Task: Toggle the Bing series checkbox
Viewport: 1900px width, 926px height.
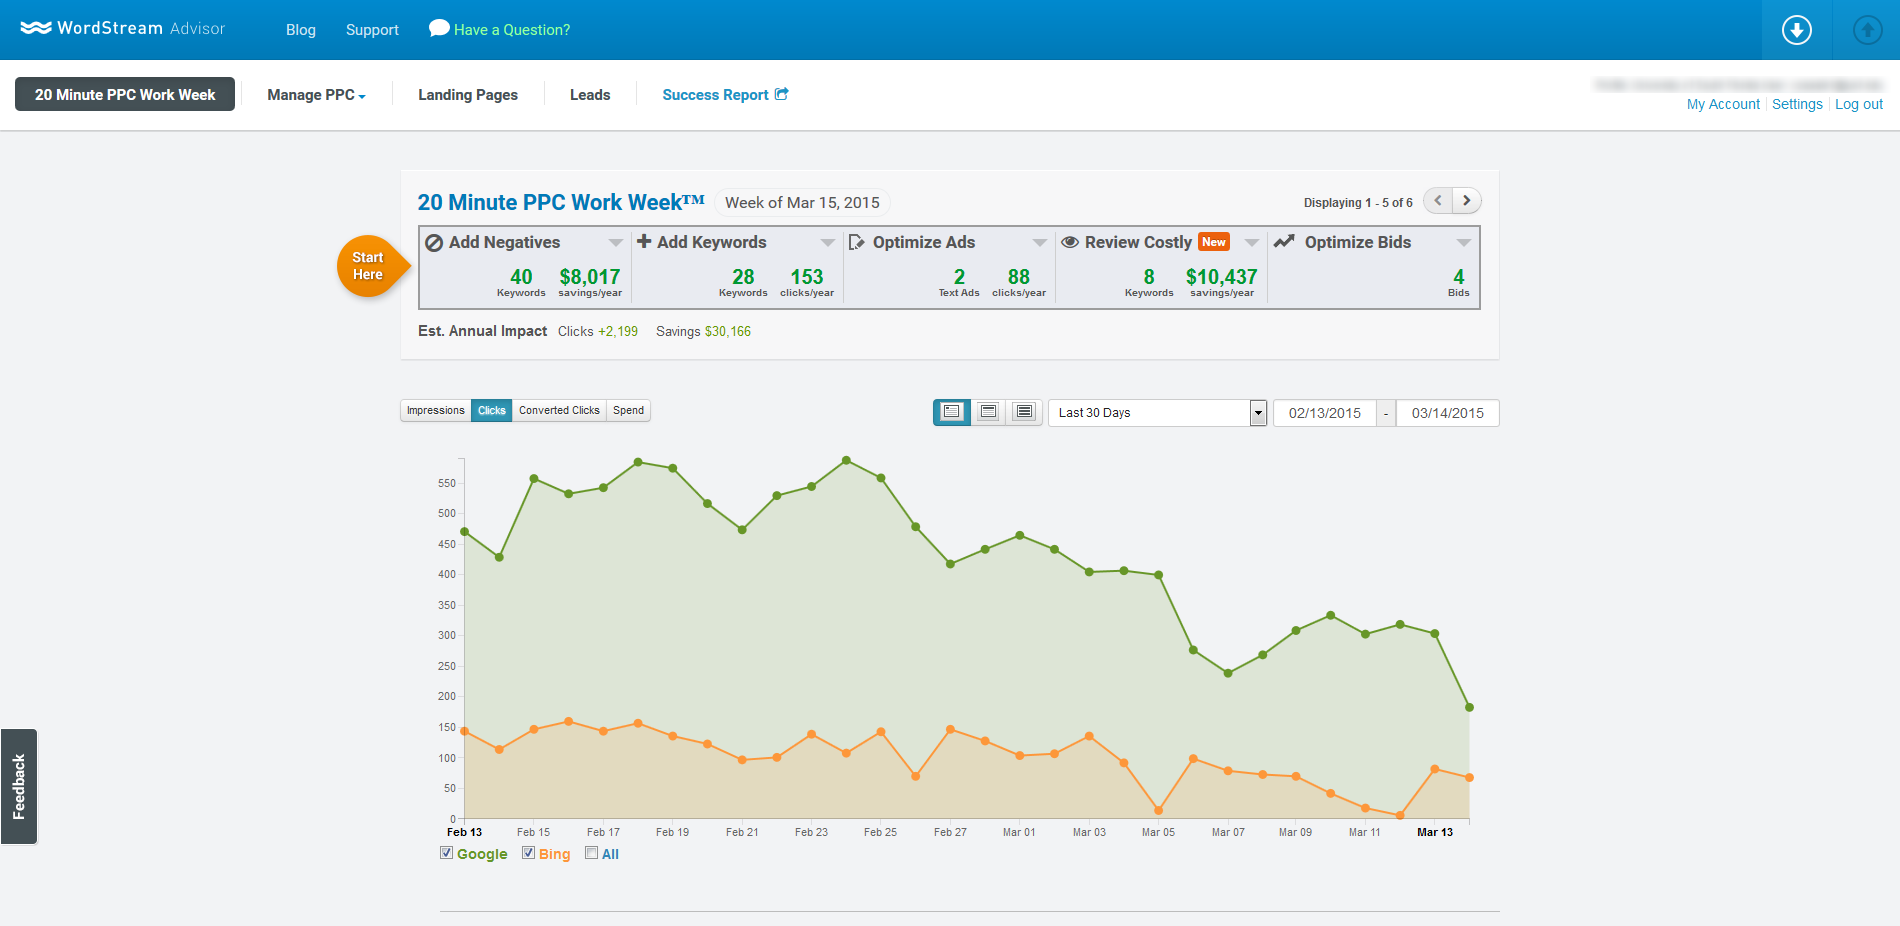Action: coord(528,853)
